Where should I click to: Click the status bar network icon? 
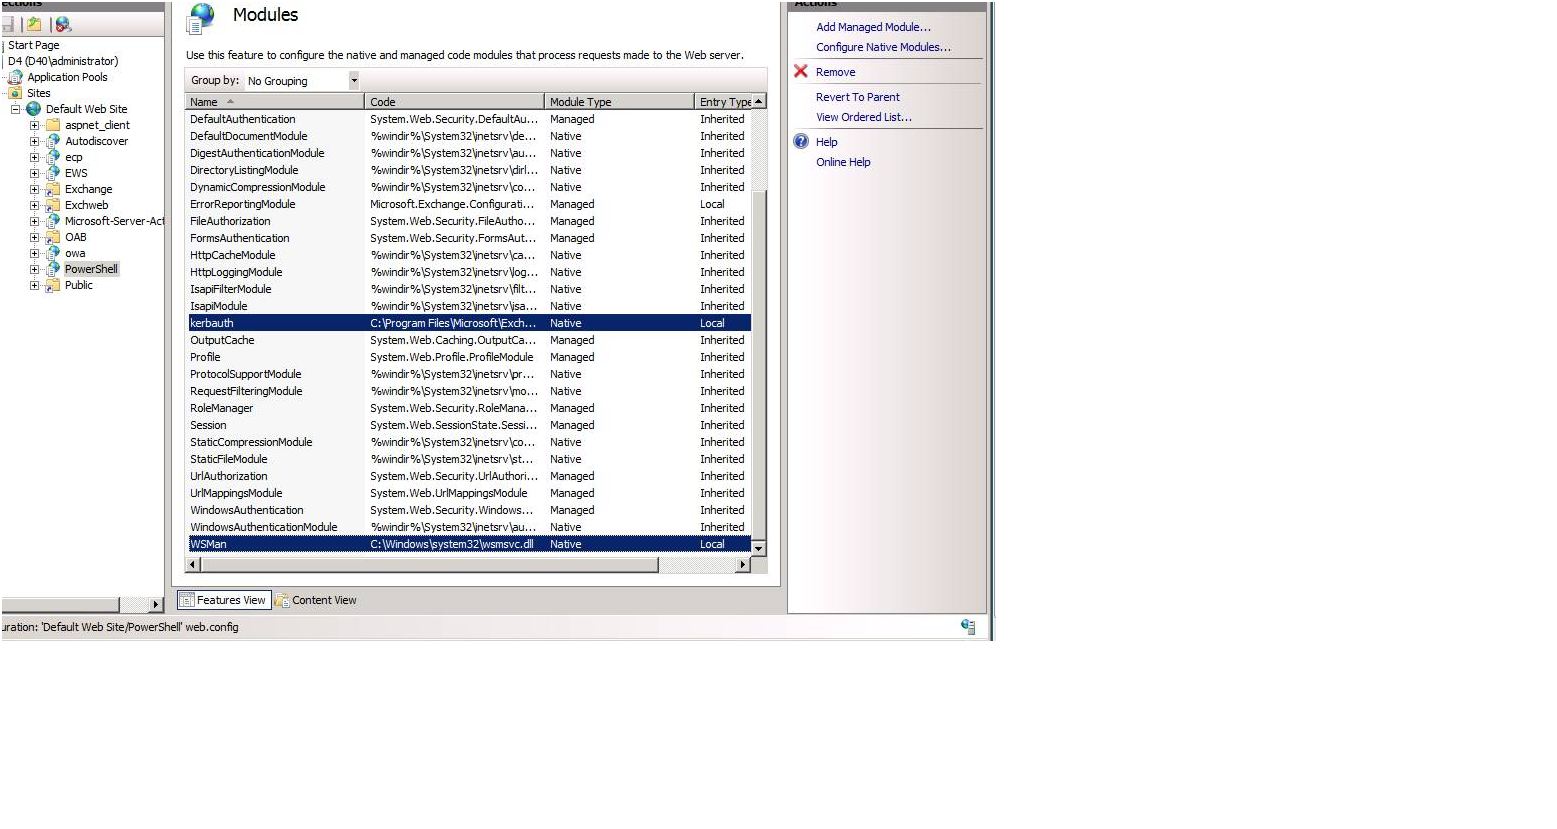point(967,627)
